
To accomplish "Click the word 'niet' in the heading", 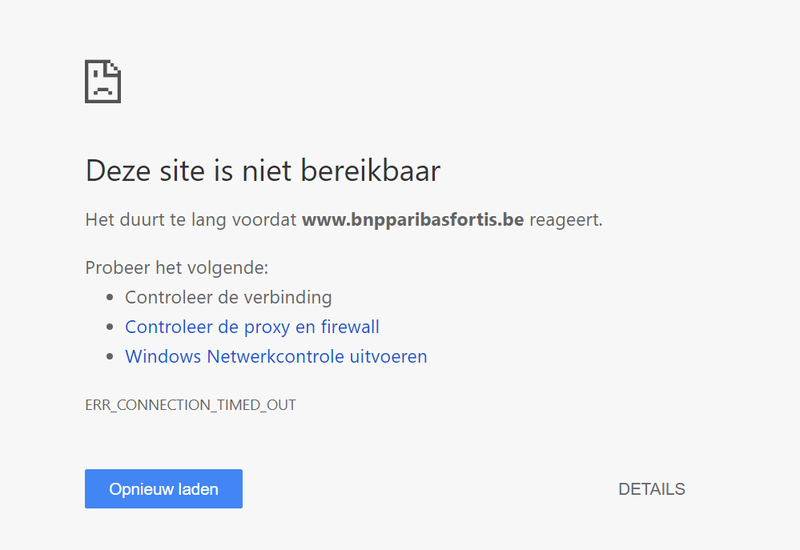I will tap(266, 170).
